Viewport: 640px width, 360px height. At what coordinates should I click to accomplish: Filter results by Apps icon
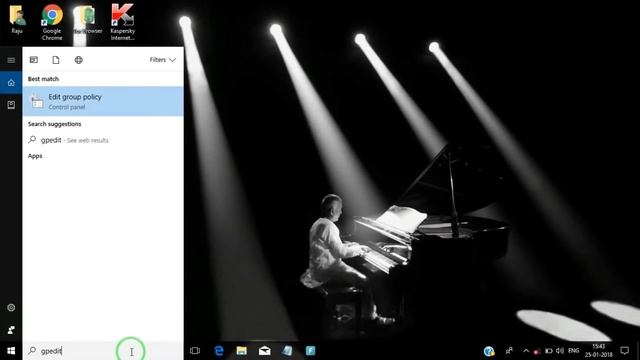[34, 60]
